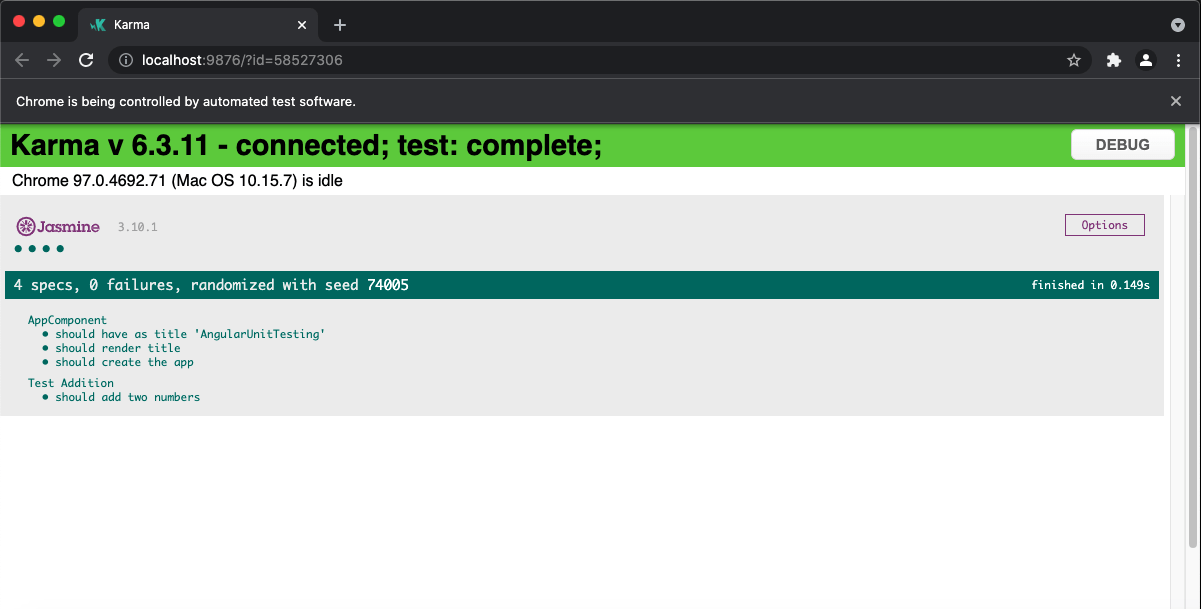The width and height of the screenshot is (1201, 609).
Task: Select the AppComponent suite heading
Action: tap(68, 319)
